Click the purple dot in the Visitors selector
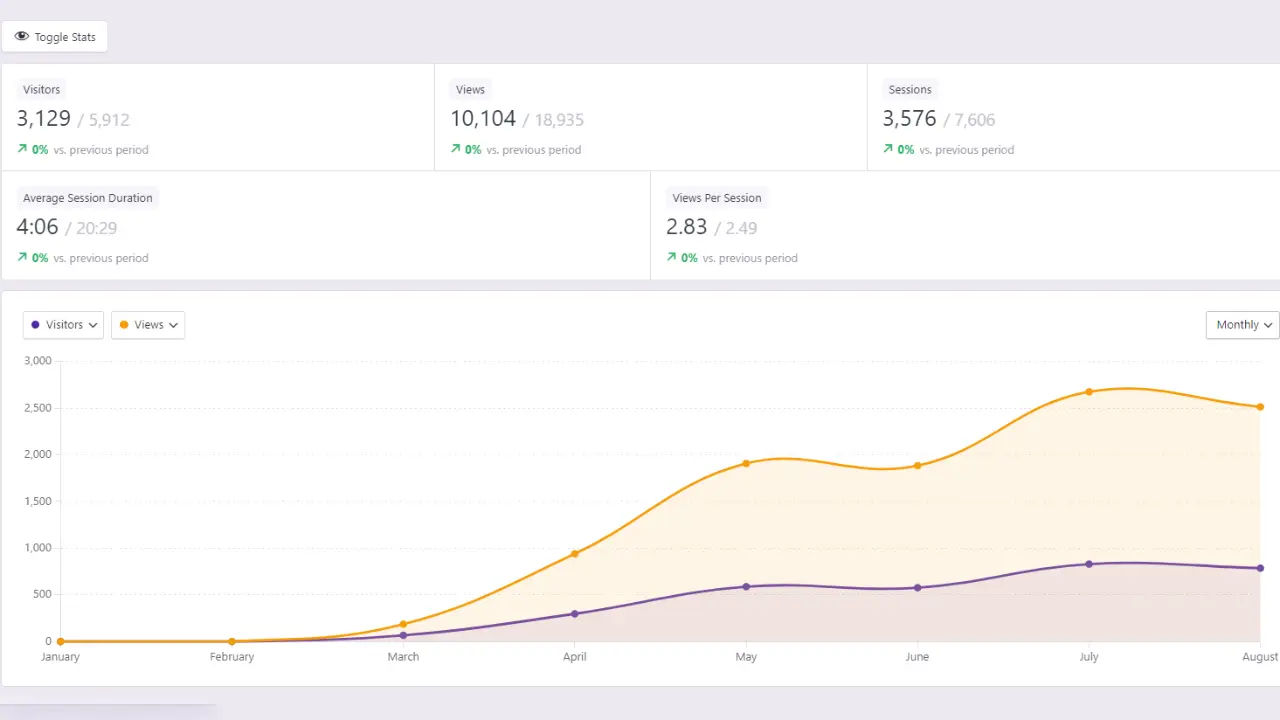The height and width of the screenshot is (720, 1280). [x=36, y=324]
